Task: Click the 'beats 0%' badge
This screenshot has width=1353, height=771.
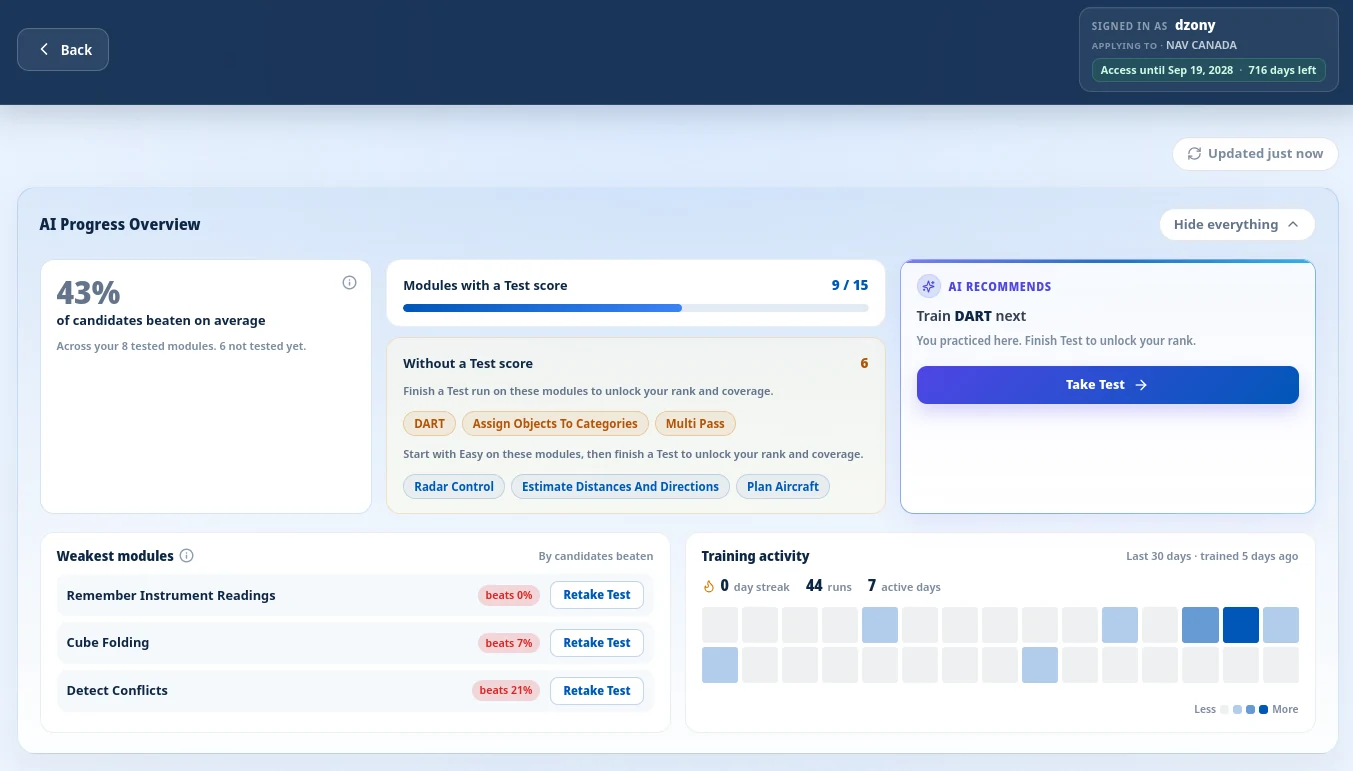Action: click(509, 595)
